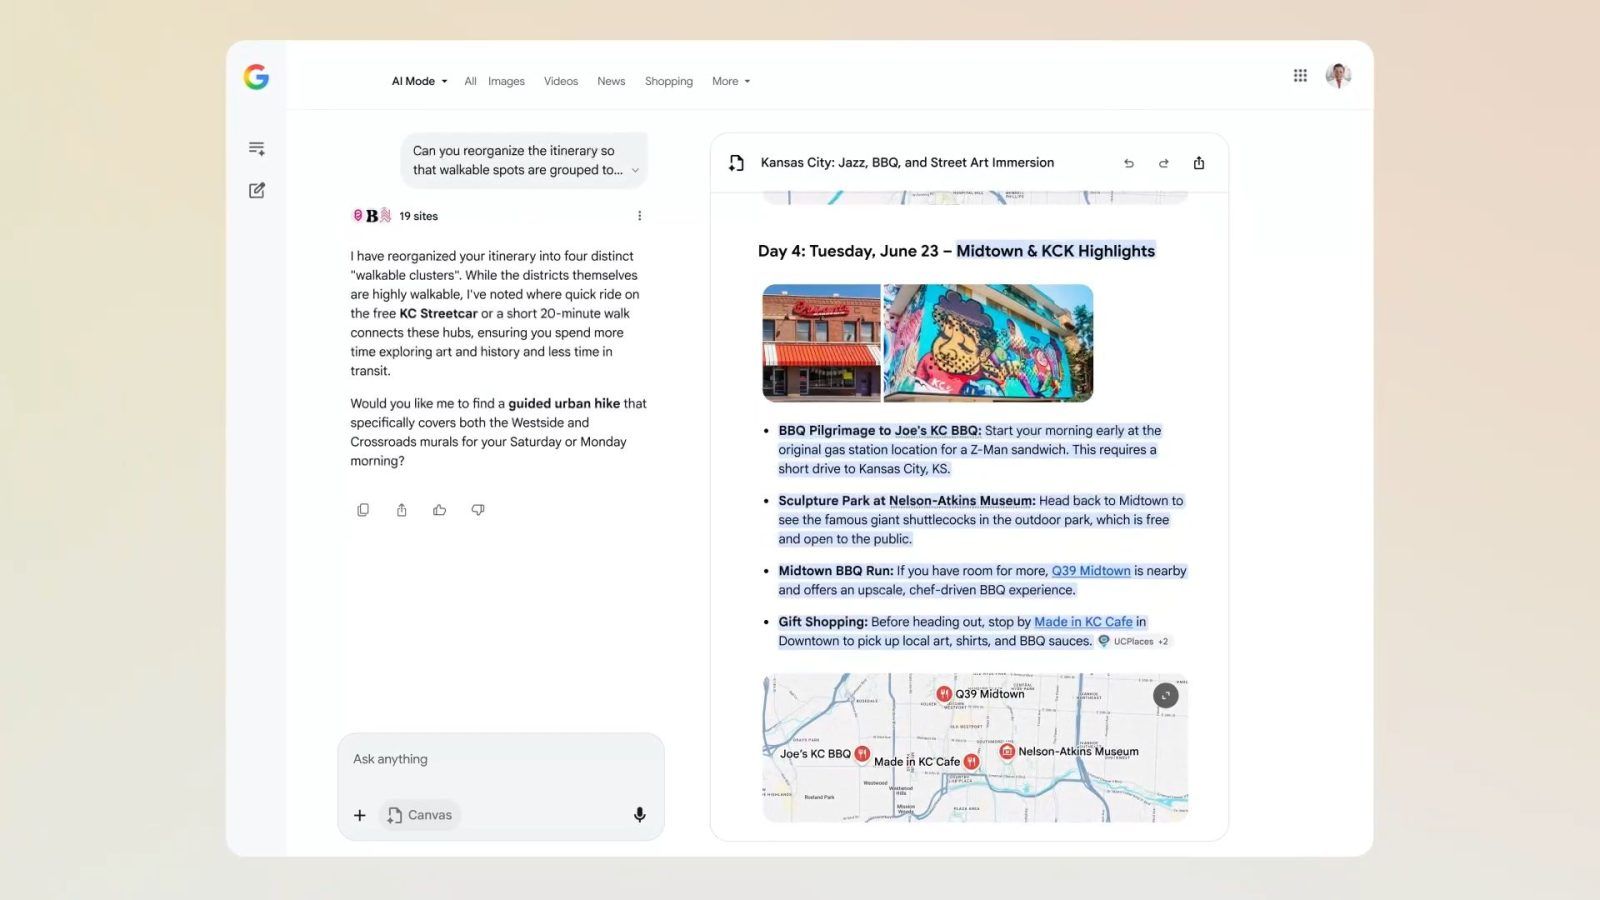
Task: Open the Q39 Midtown link
Action: 1089,570
